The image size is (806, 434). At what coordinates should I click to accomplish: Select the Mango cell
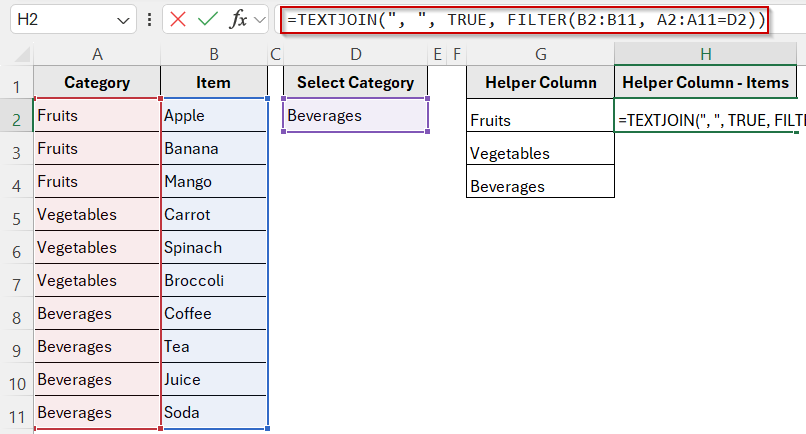213,181
